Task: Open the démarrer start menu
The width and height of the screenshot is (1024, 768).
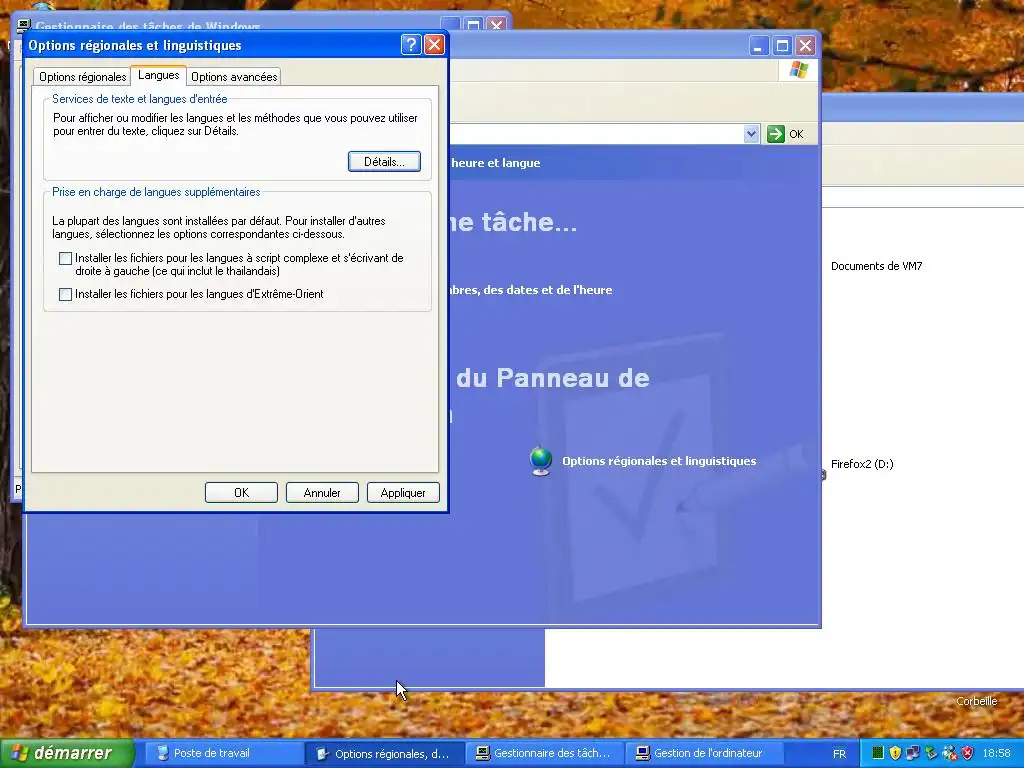Action: coord(67,753)
